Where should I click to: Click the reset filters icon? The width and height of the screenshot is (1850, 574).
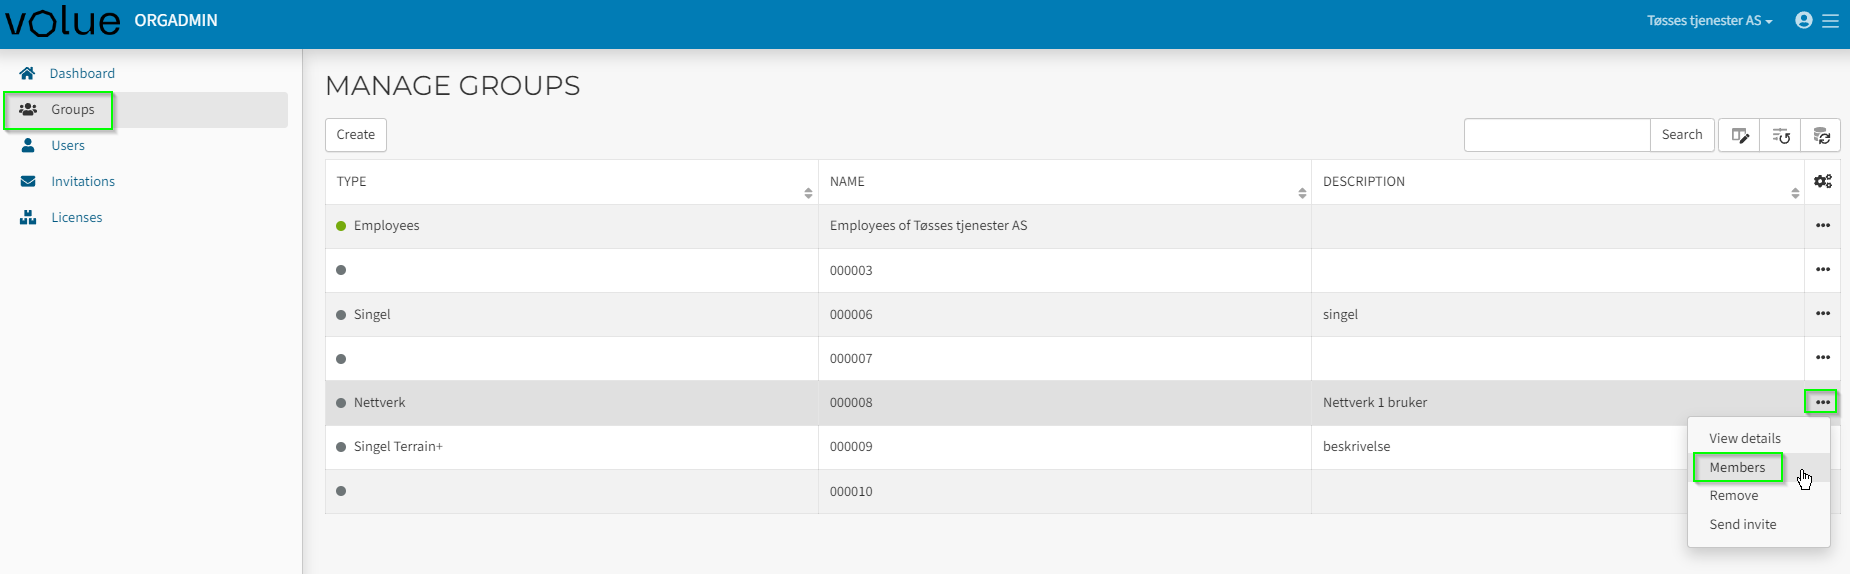coord(1780,135)
